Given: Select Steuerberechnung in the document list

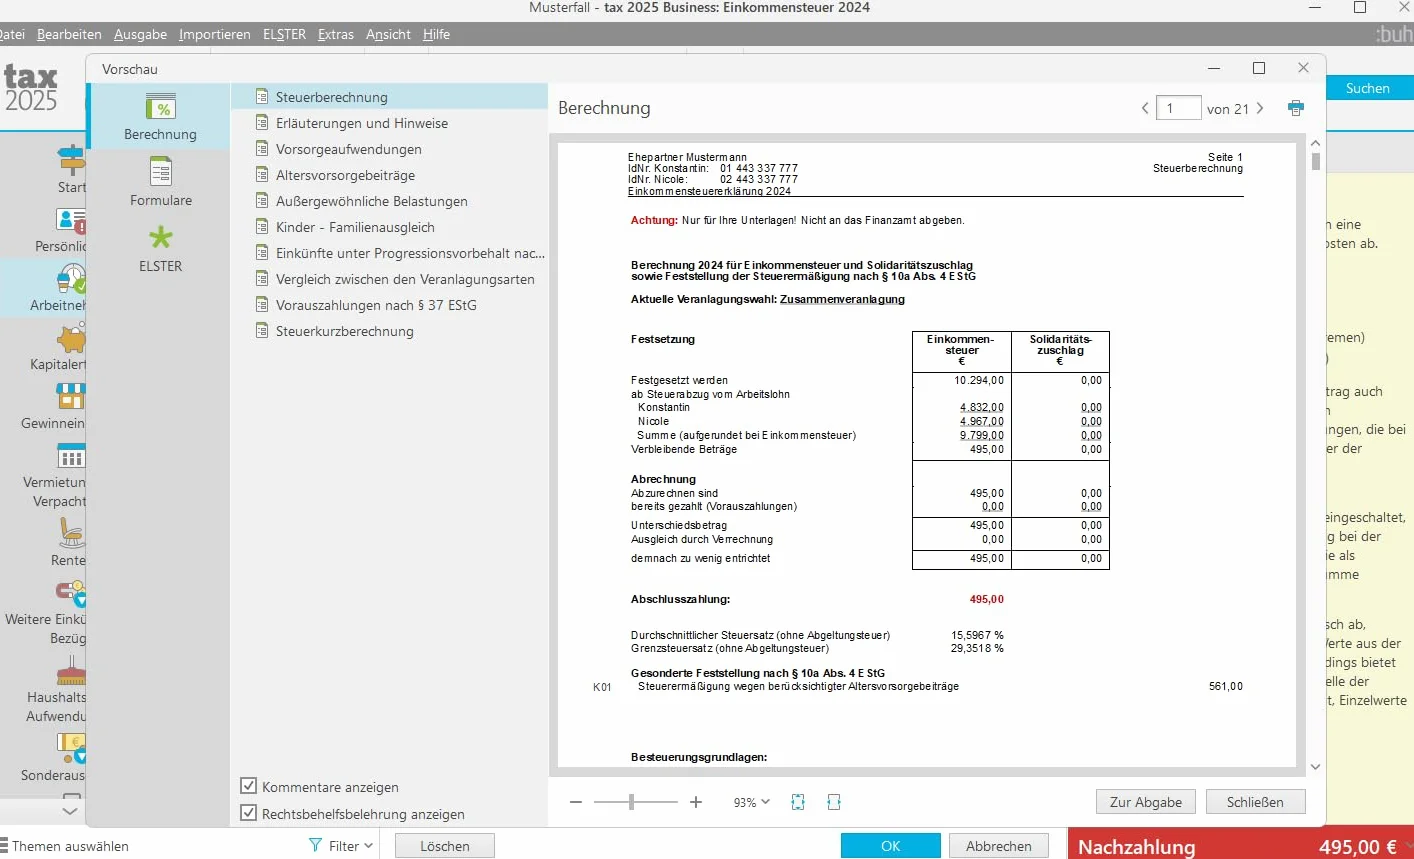Looking at the screenshot, I should pyautogui.click(x=390, y=97).
